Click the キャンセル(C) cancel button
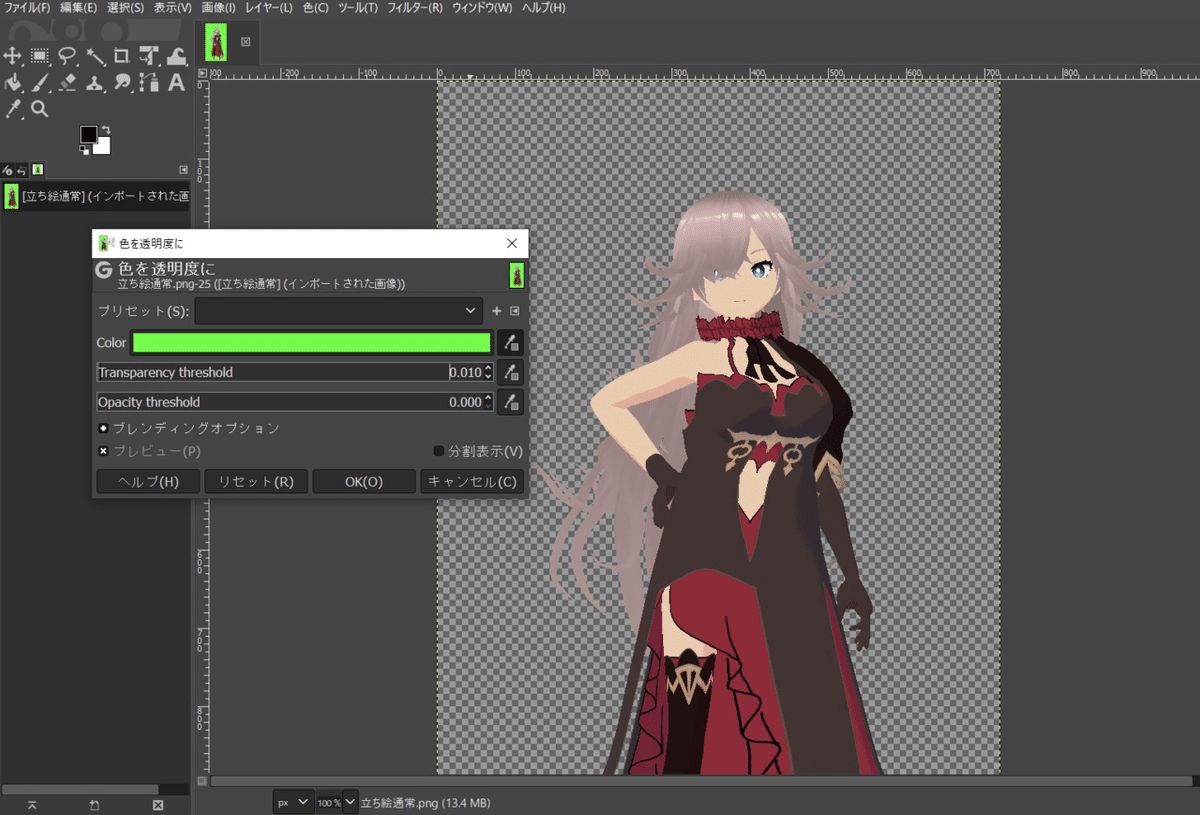The height and width of the screenshot is (815, 1200). pyautogui.click(x=472, y=482)
